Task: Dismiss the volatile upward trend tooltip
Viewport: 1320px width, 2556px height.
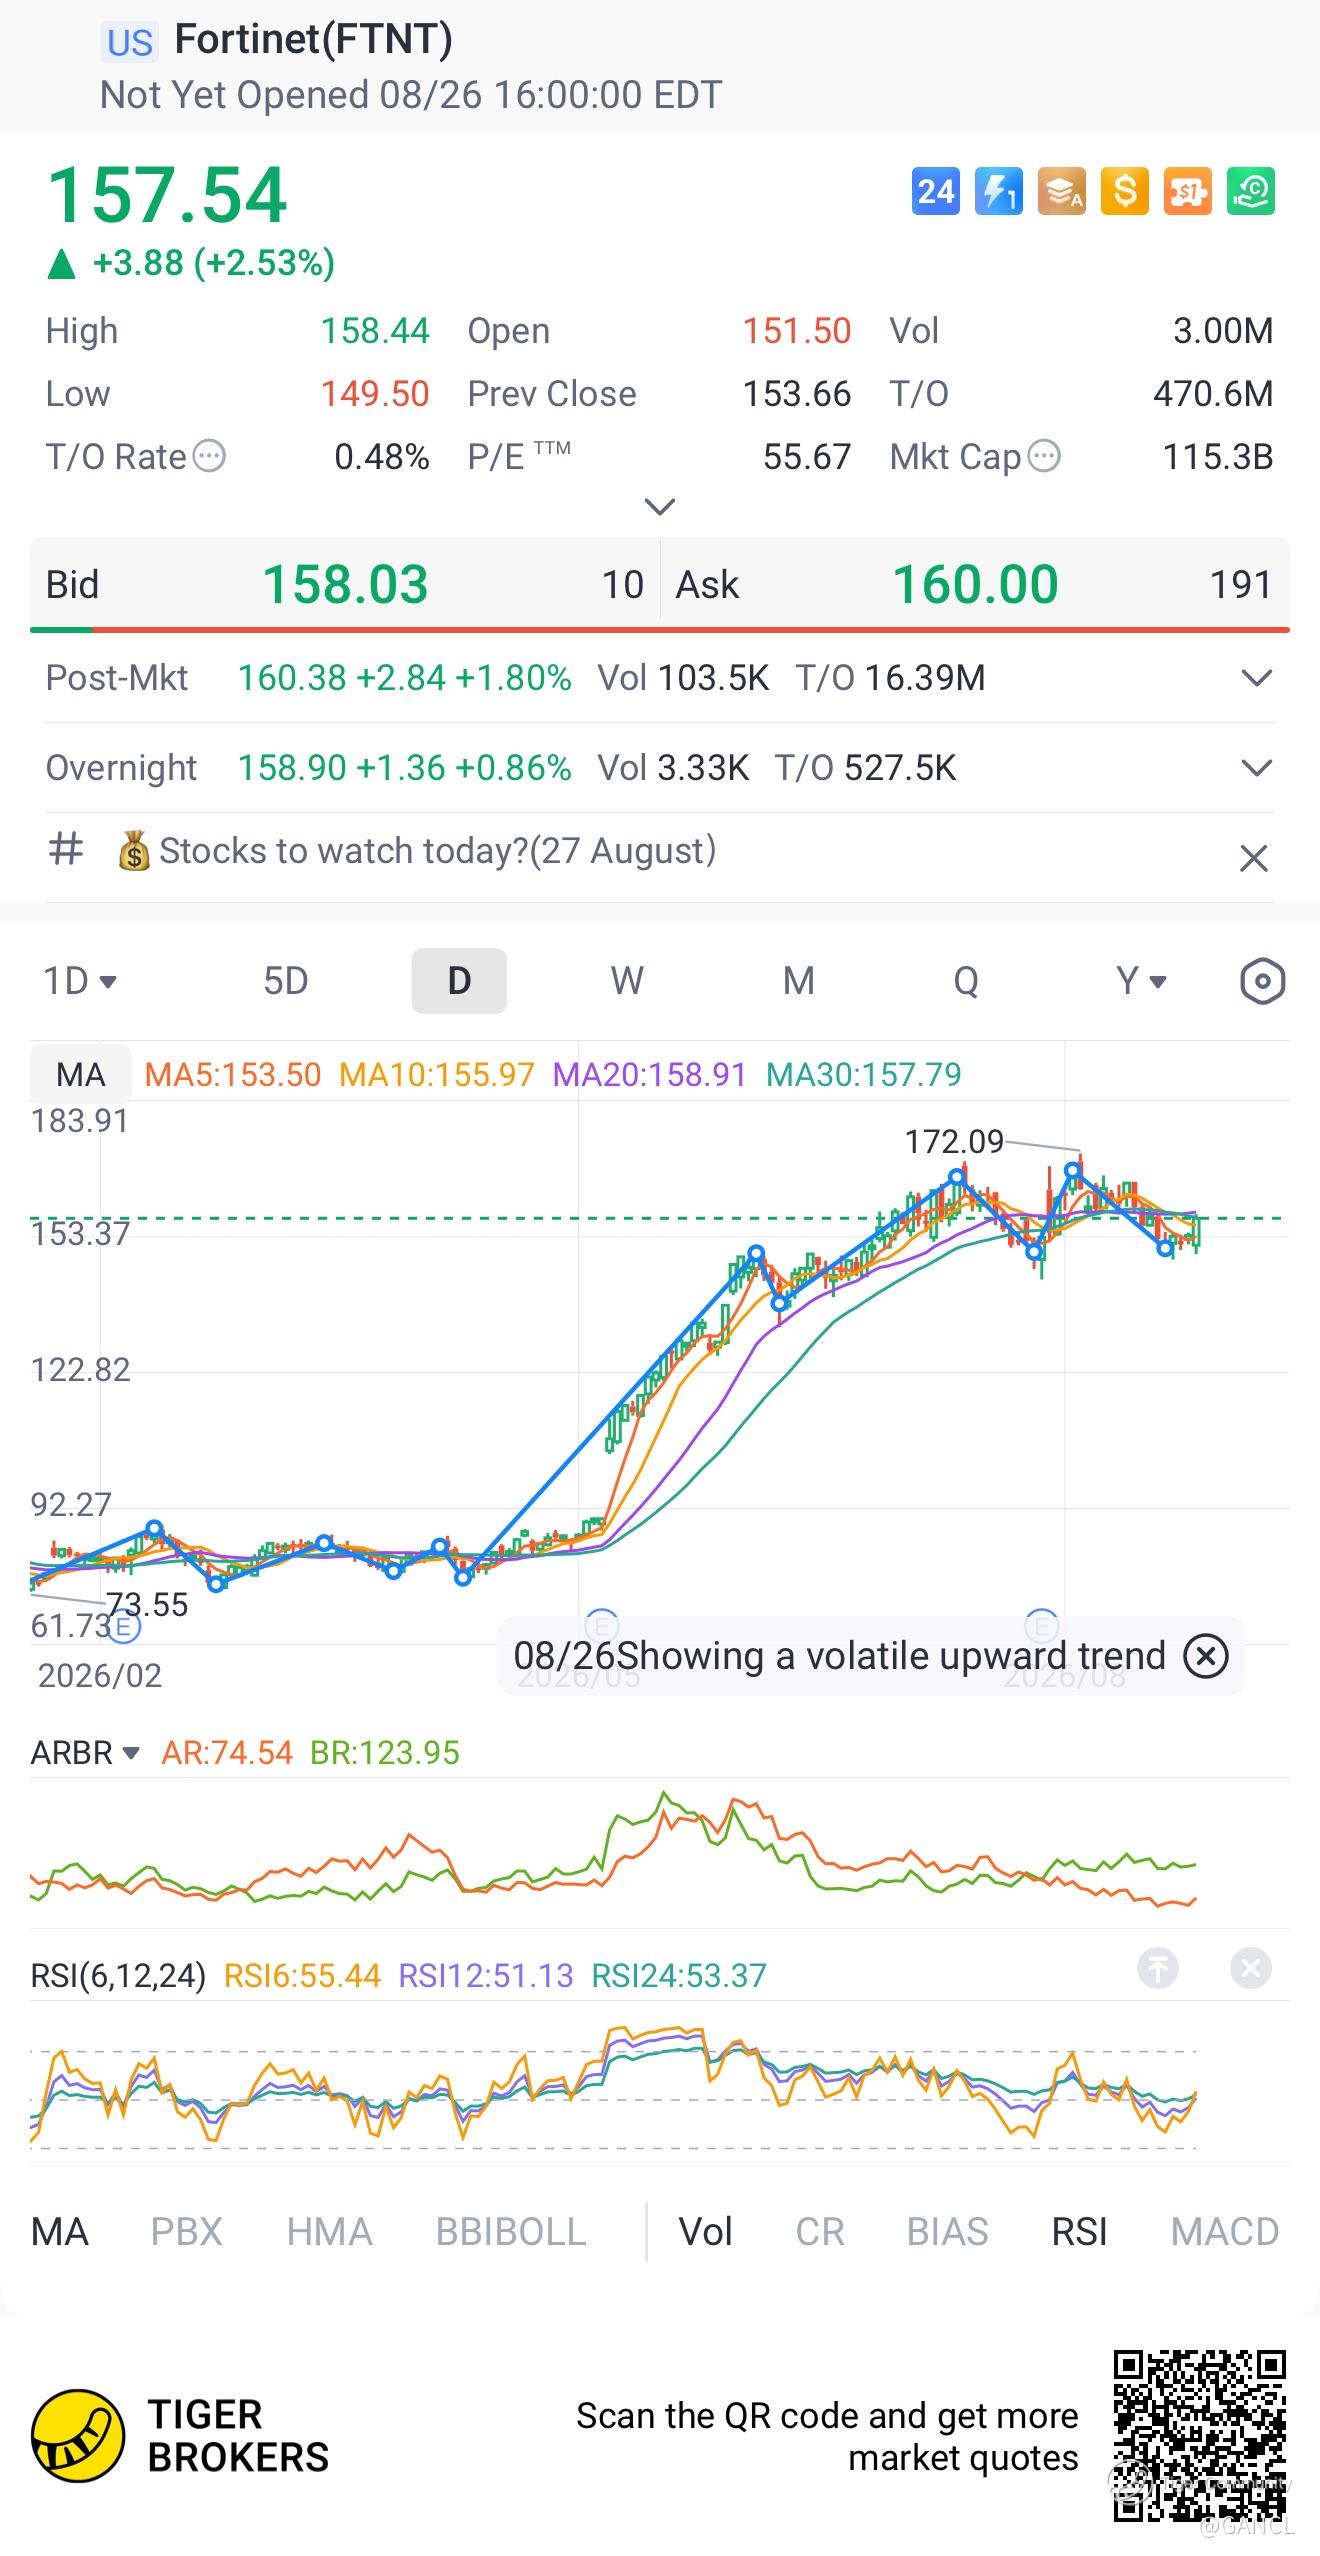Action: (1206, 1656)
